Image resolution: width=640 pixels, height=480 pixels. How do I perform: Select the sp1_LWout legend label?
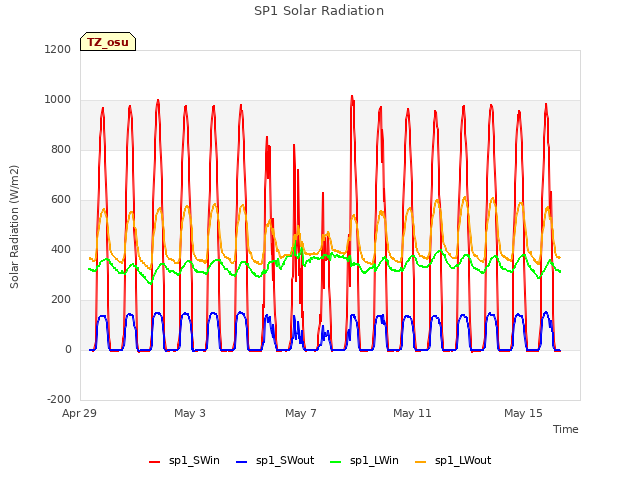click(x=463, y=460)
